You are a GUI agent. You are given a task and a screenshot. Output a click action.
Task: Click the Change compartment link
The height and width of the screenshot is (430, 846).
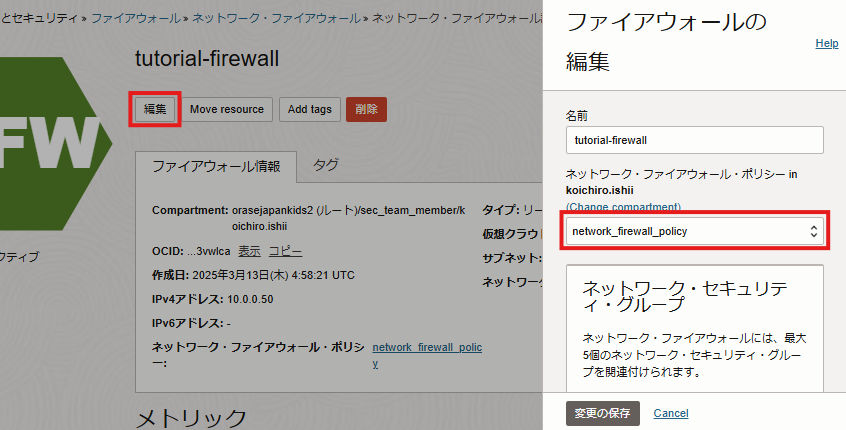[x=623, y=206]
